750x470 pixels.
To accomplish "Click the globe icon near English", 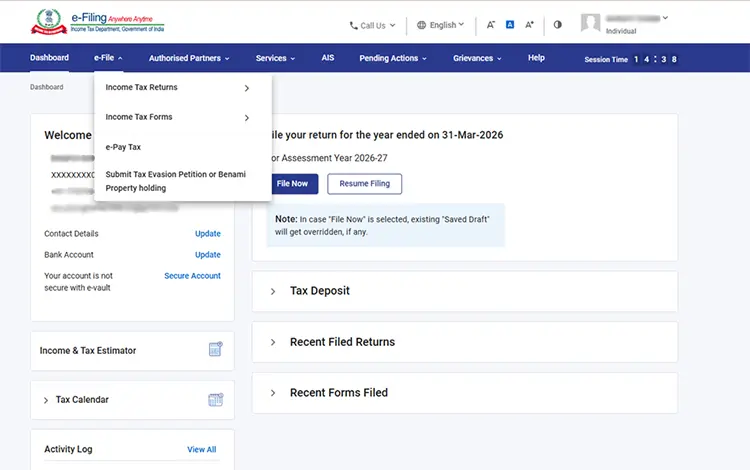I will 421,25.
